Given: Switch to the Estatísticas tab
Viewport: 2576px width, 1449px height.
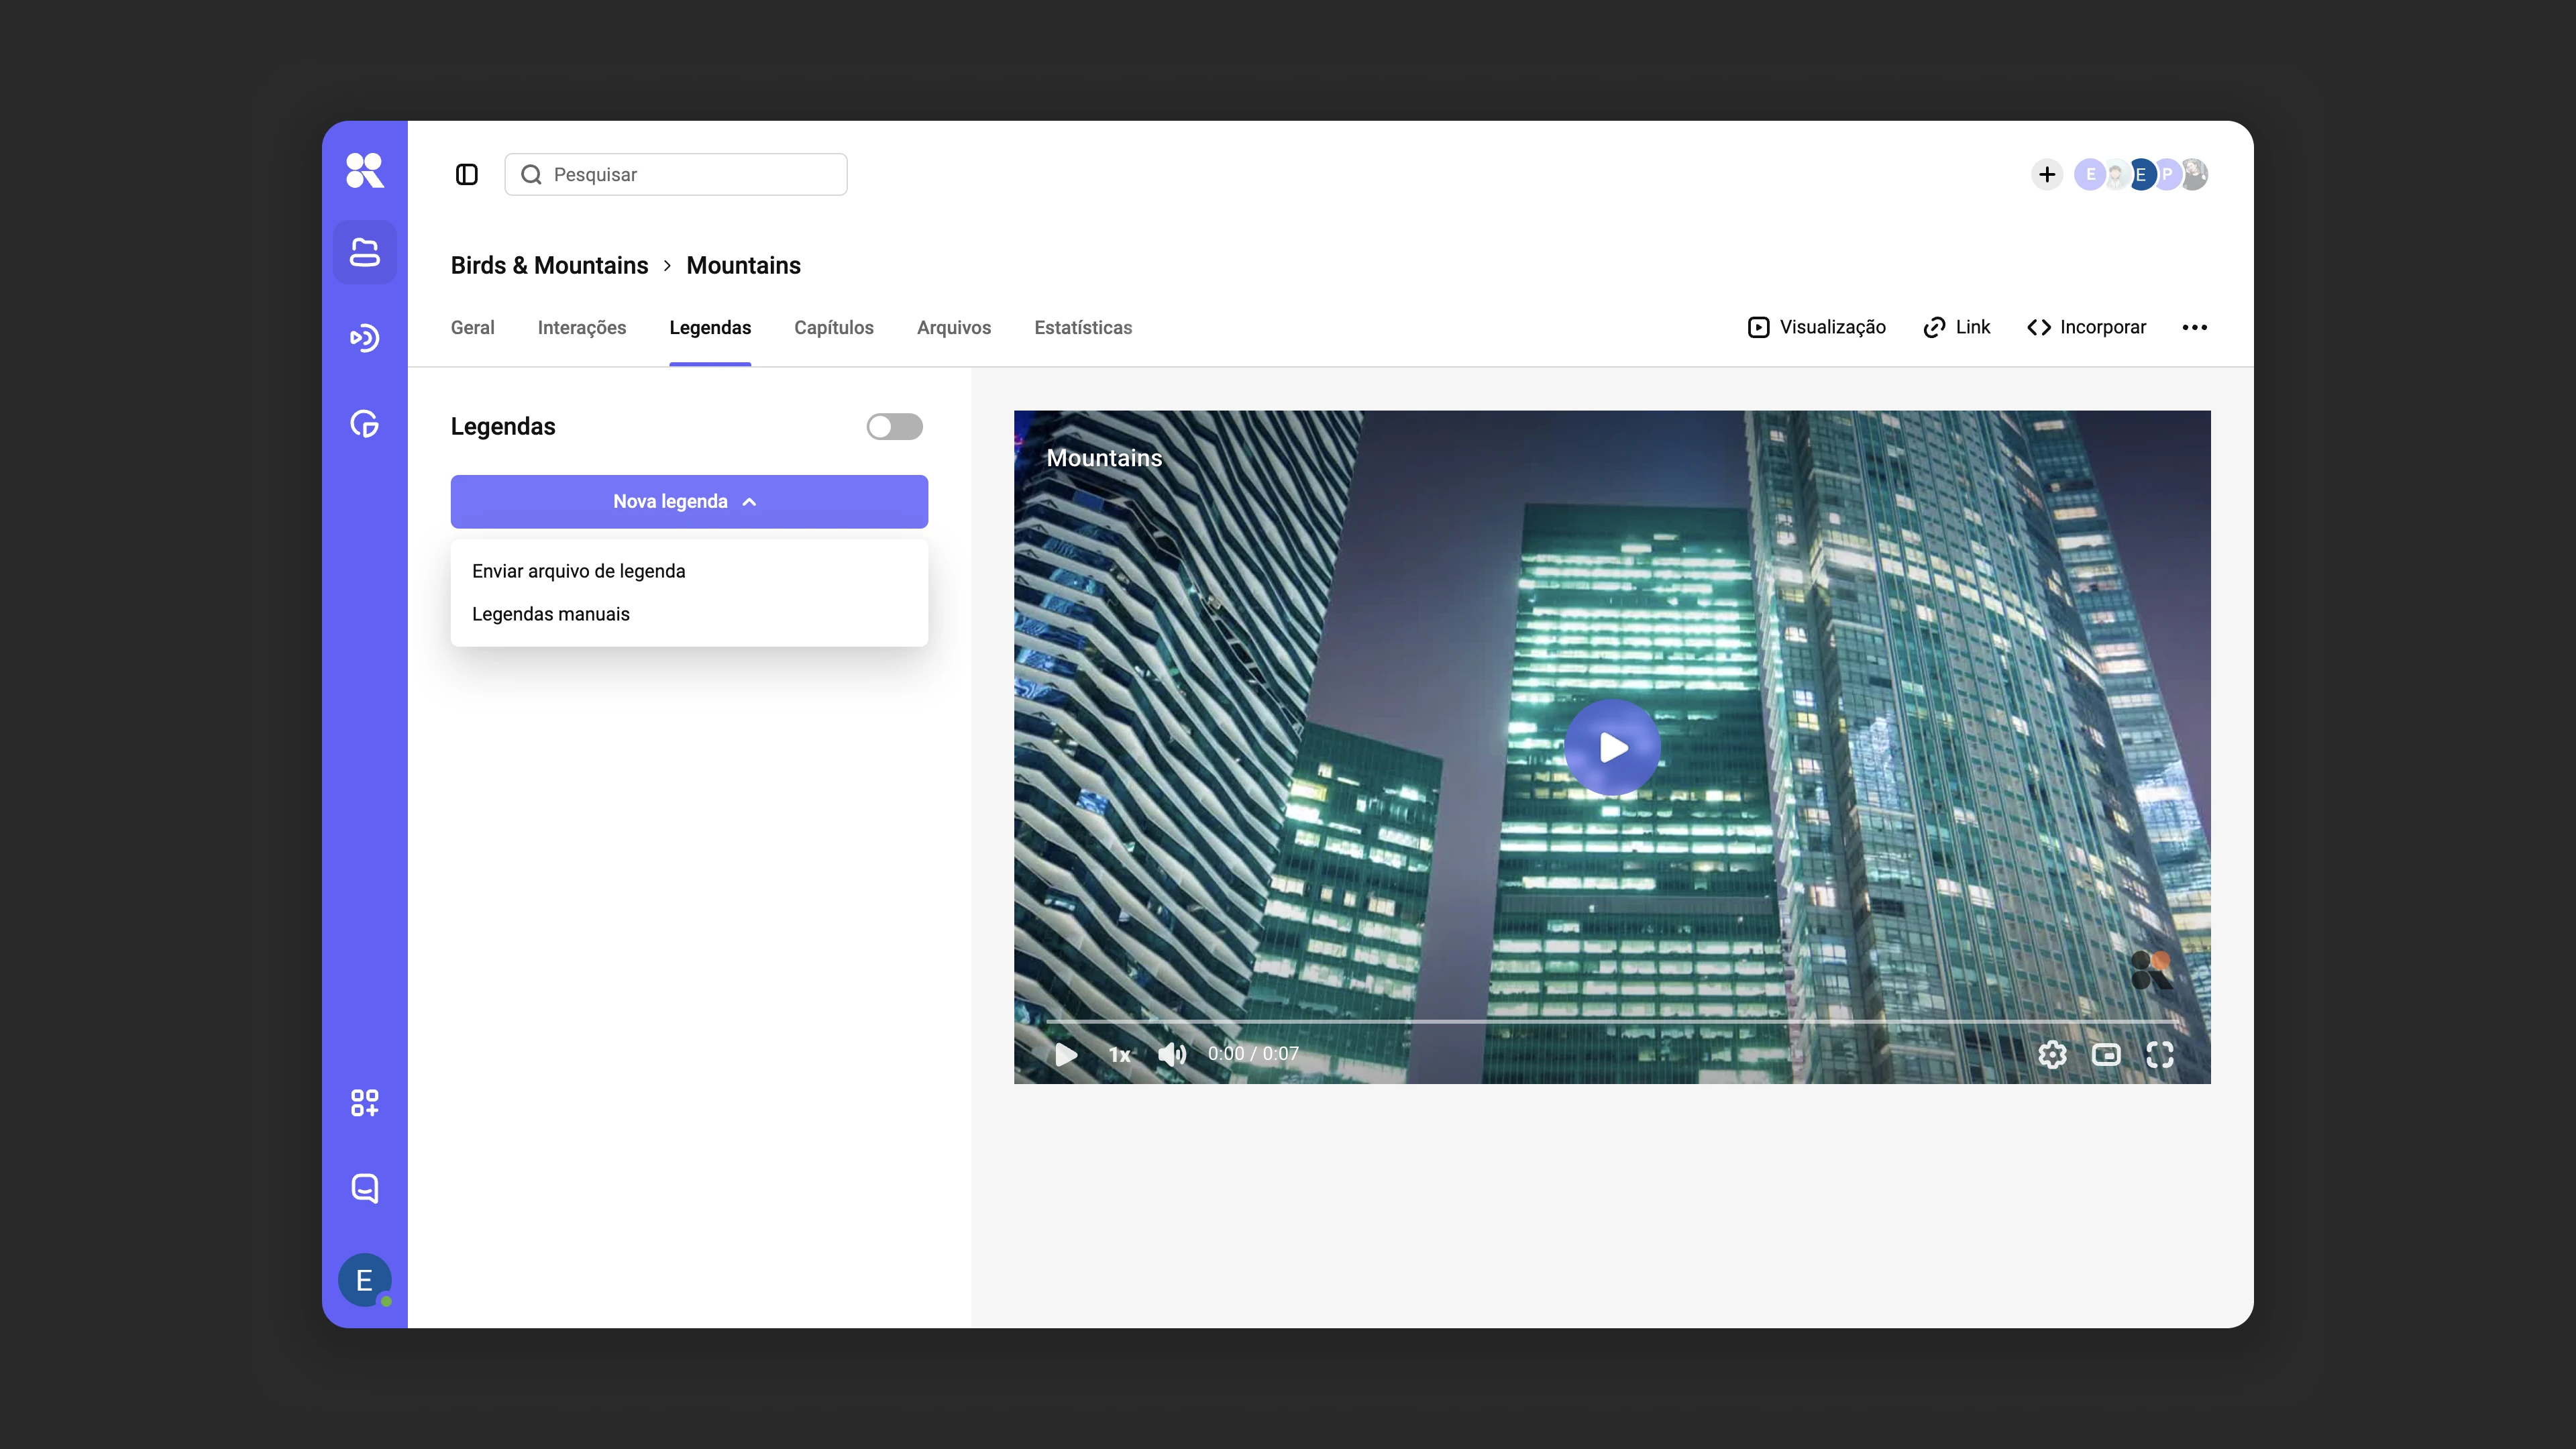Looking at the screenshot, I should coord(1083,328).
